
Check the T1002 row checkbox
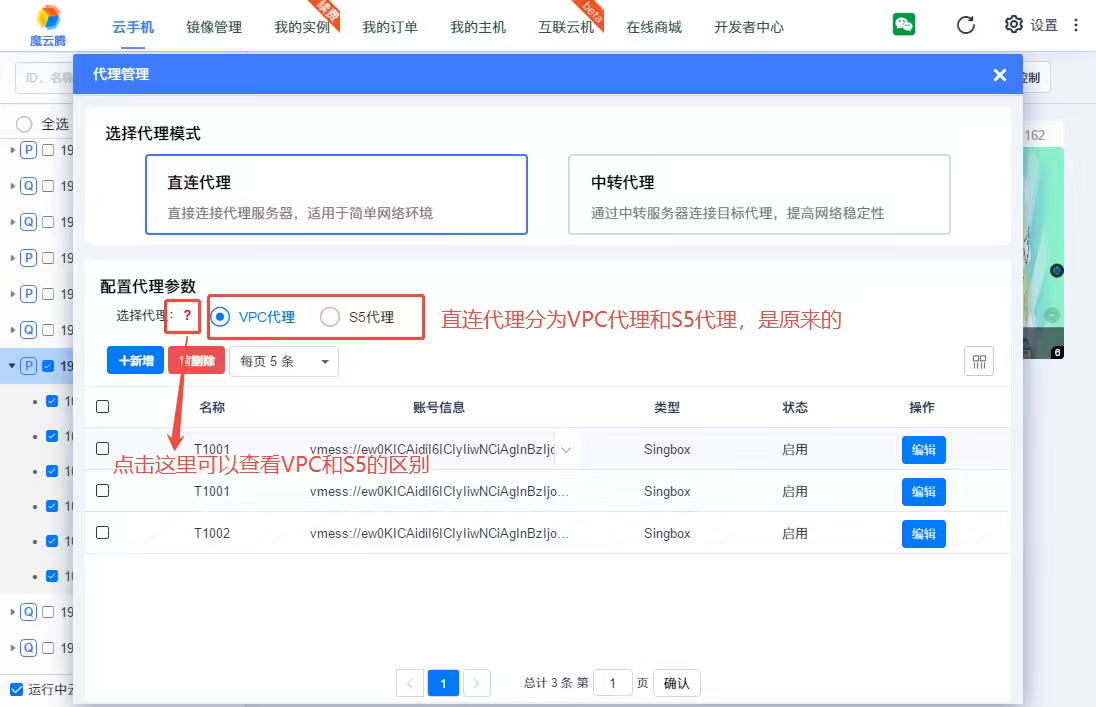[102, 533]
